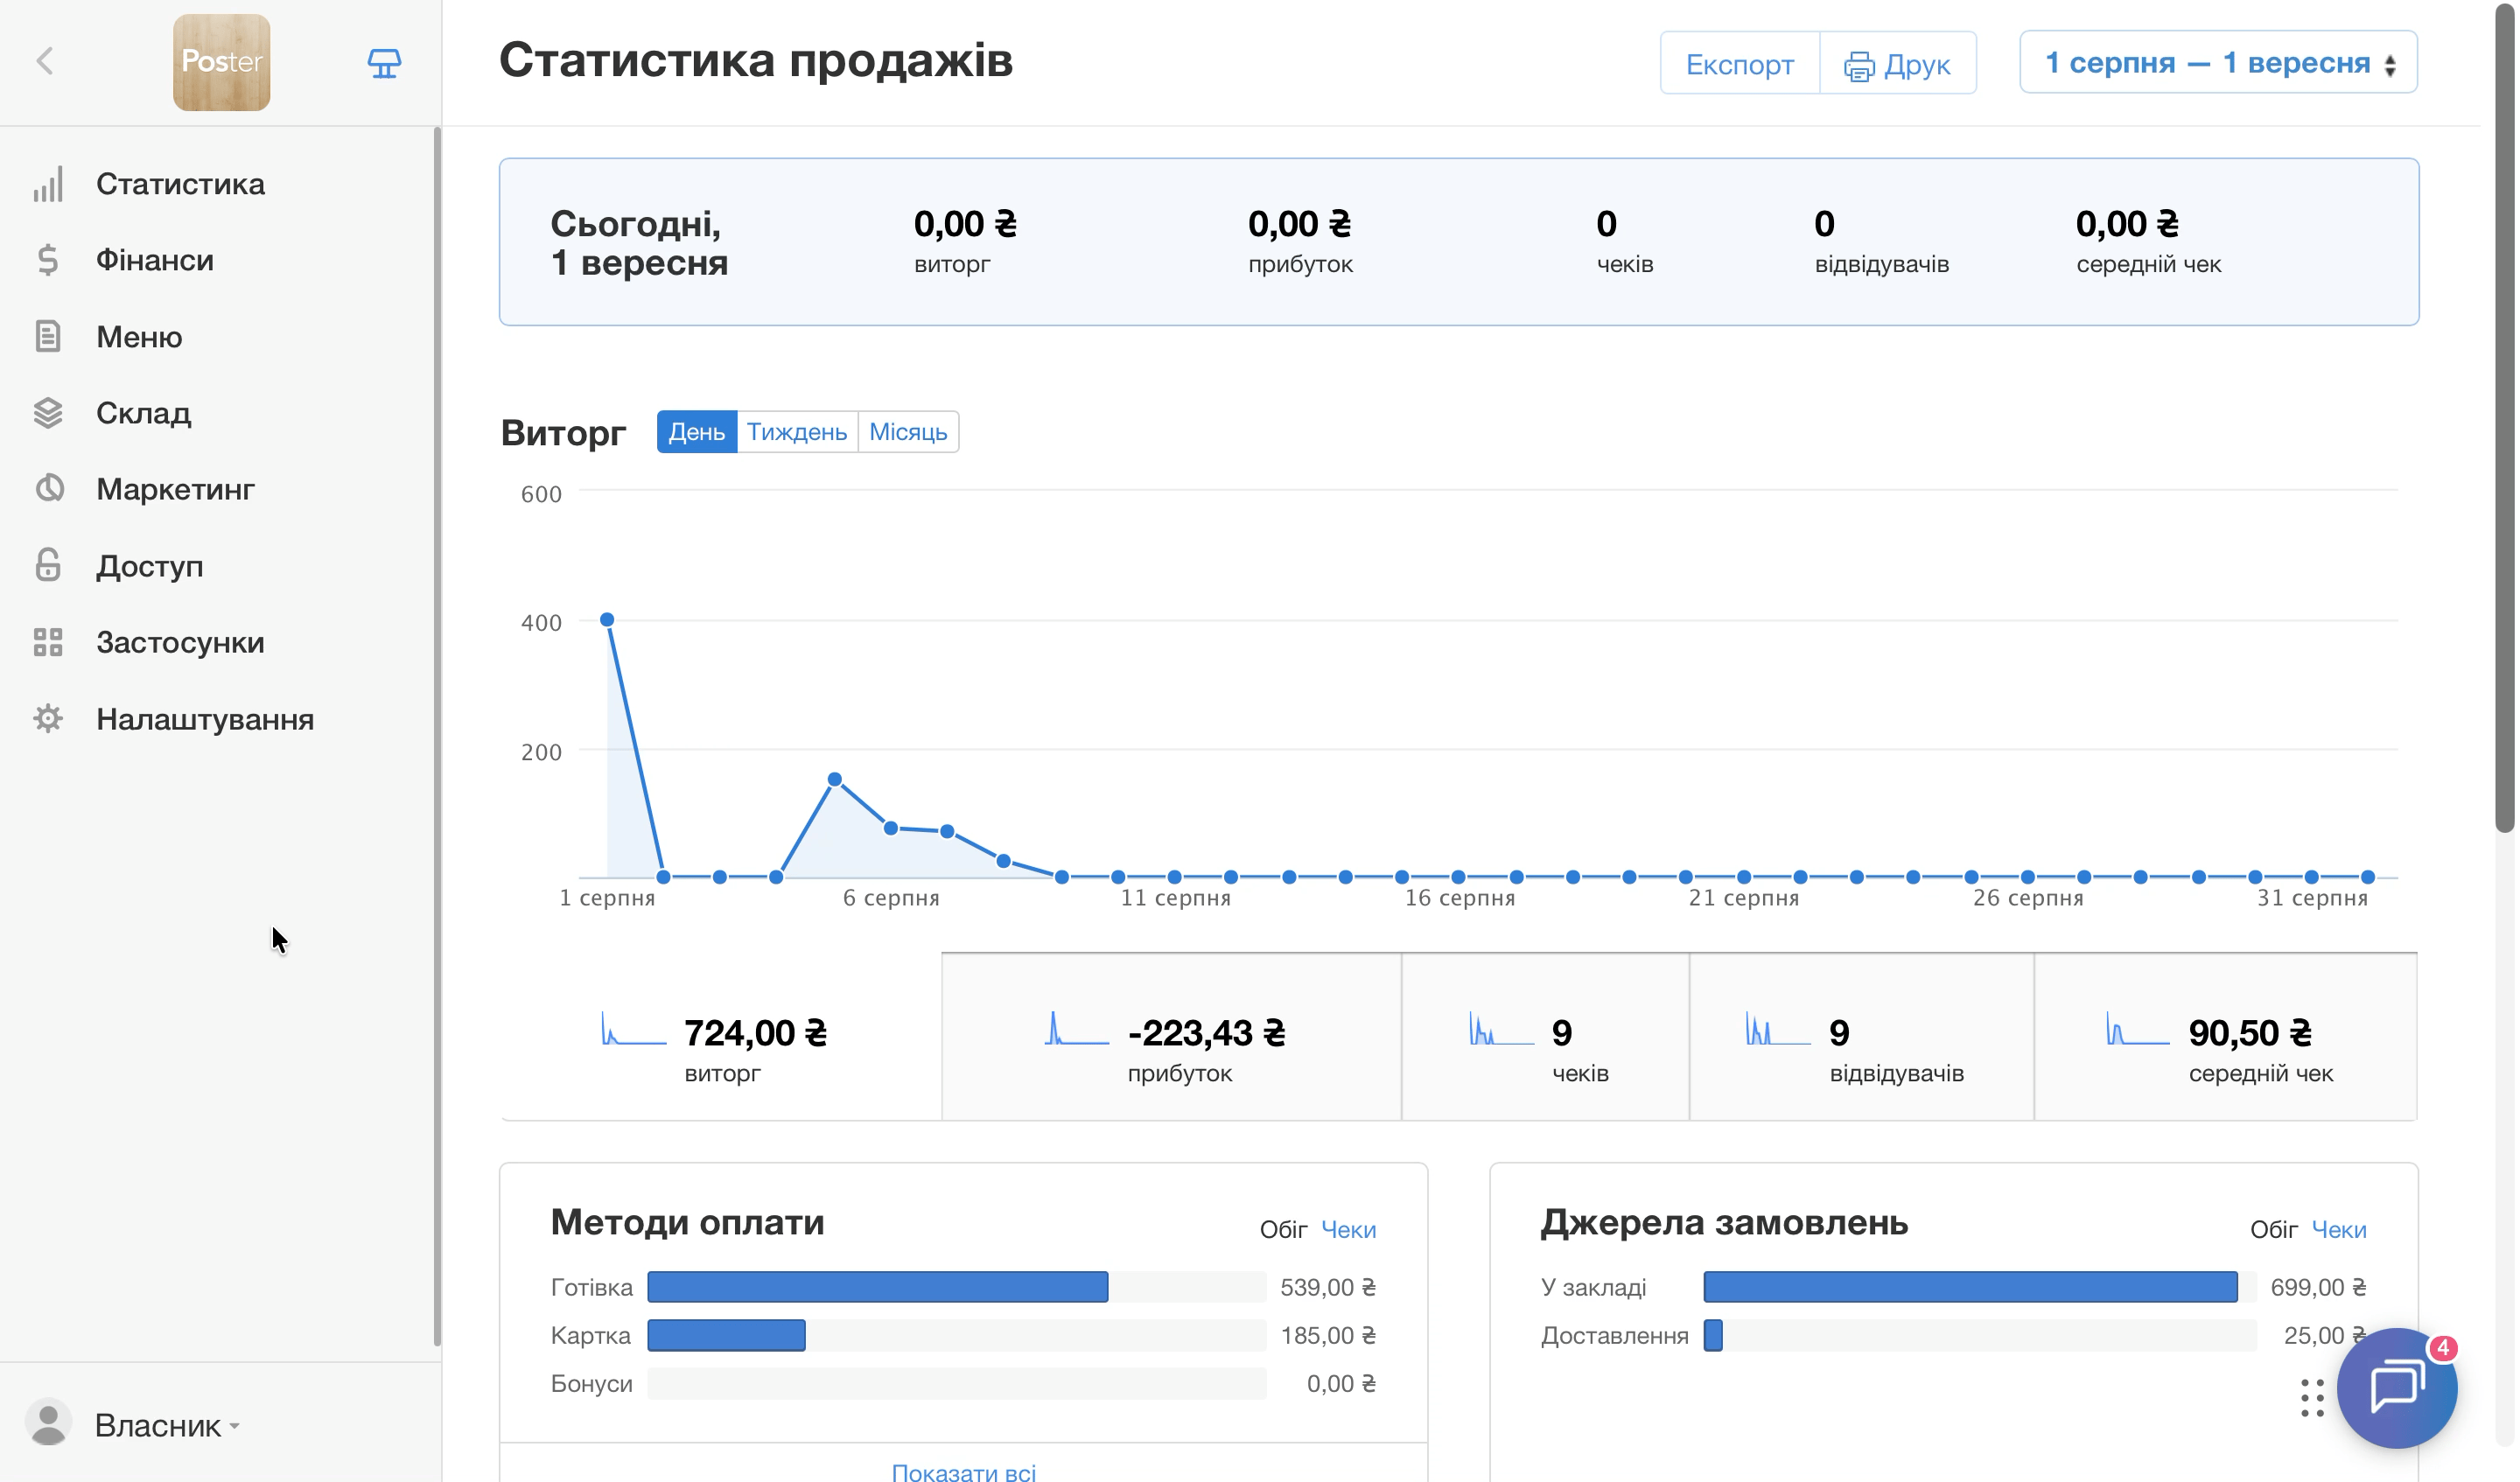Click the sparkline next to 90,50 ₴
The height and width of the screenshot is (1482, 2520).
tap(2137, 1029)
